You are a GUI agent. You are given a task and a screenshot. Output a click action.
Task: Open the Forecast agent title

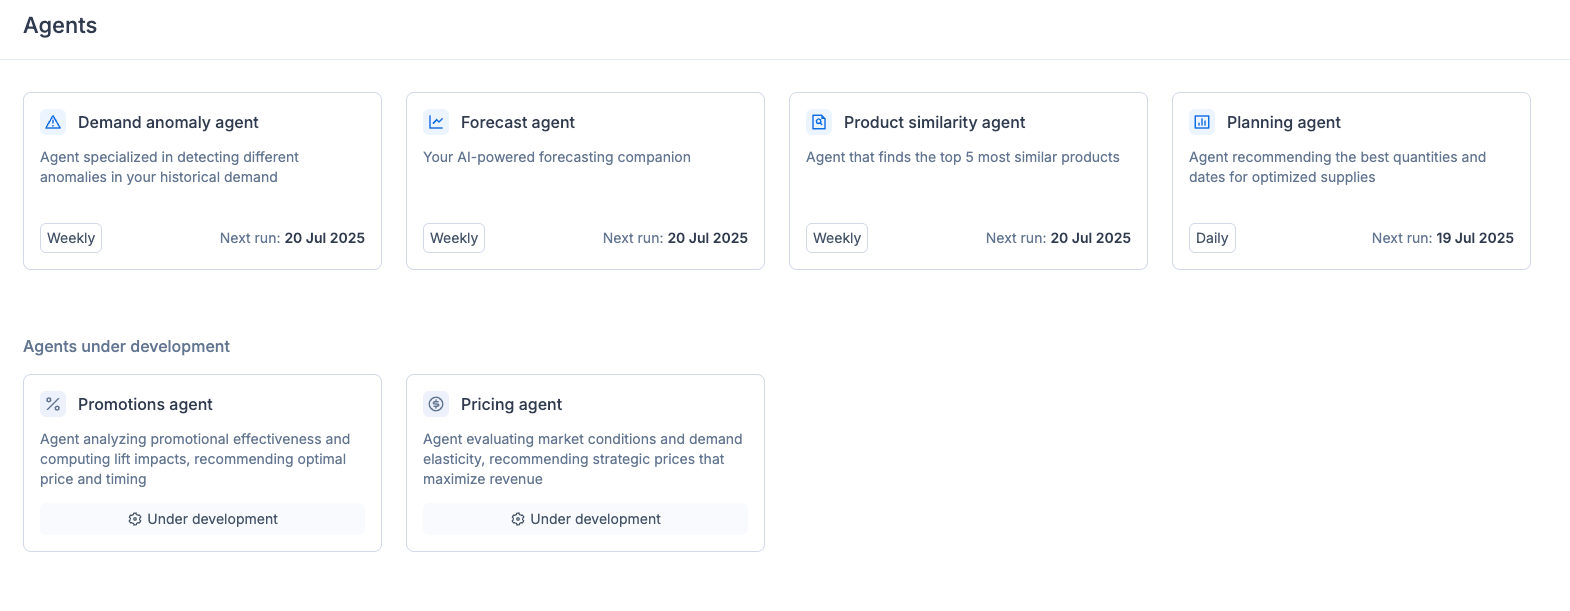[517, 122]
